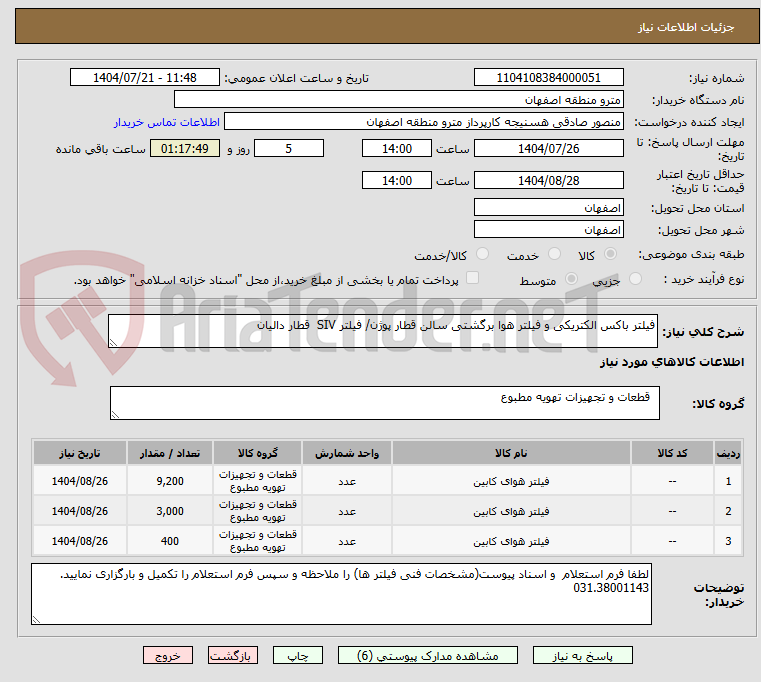Click the کد کالا column header
Screen dimensions: 761x682
672,453
